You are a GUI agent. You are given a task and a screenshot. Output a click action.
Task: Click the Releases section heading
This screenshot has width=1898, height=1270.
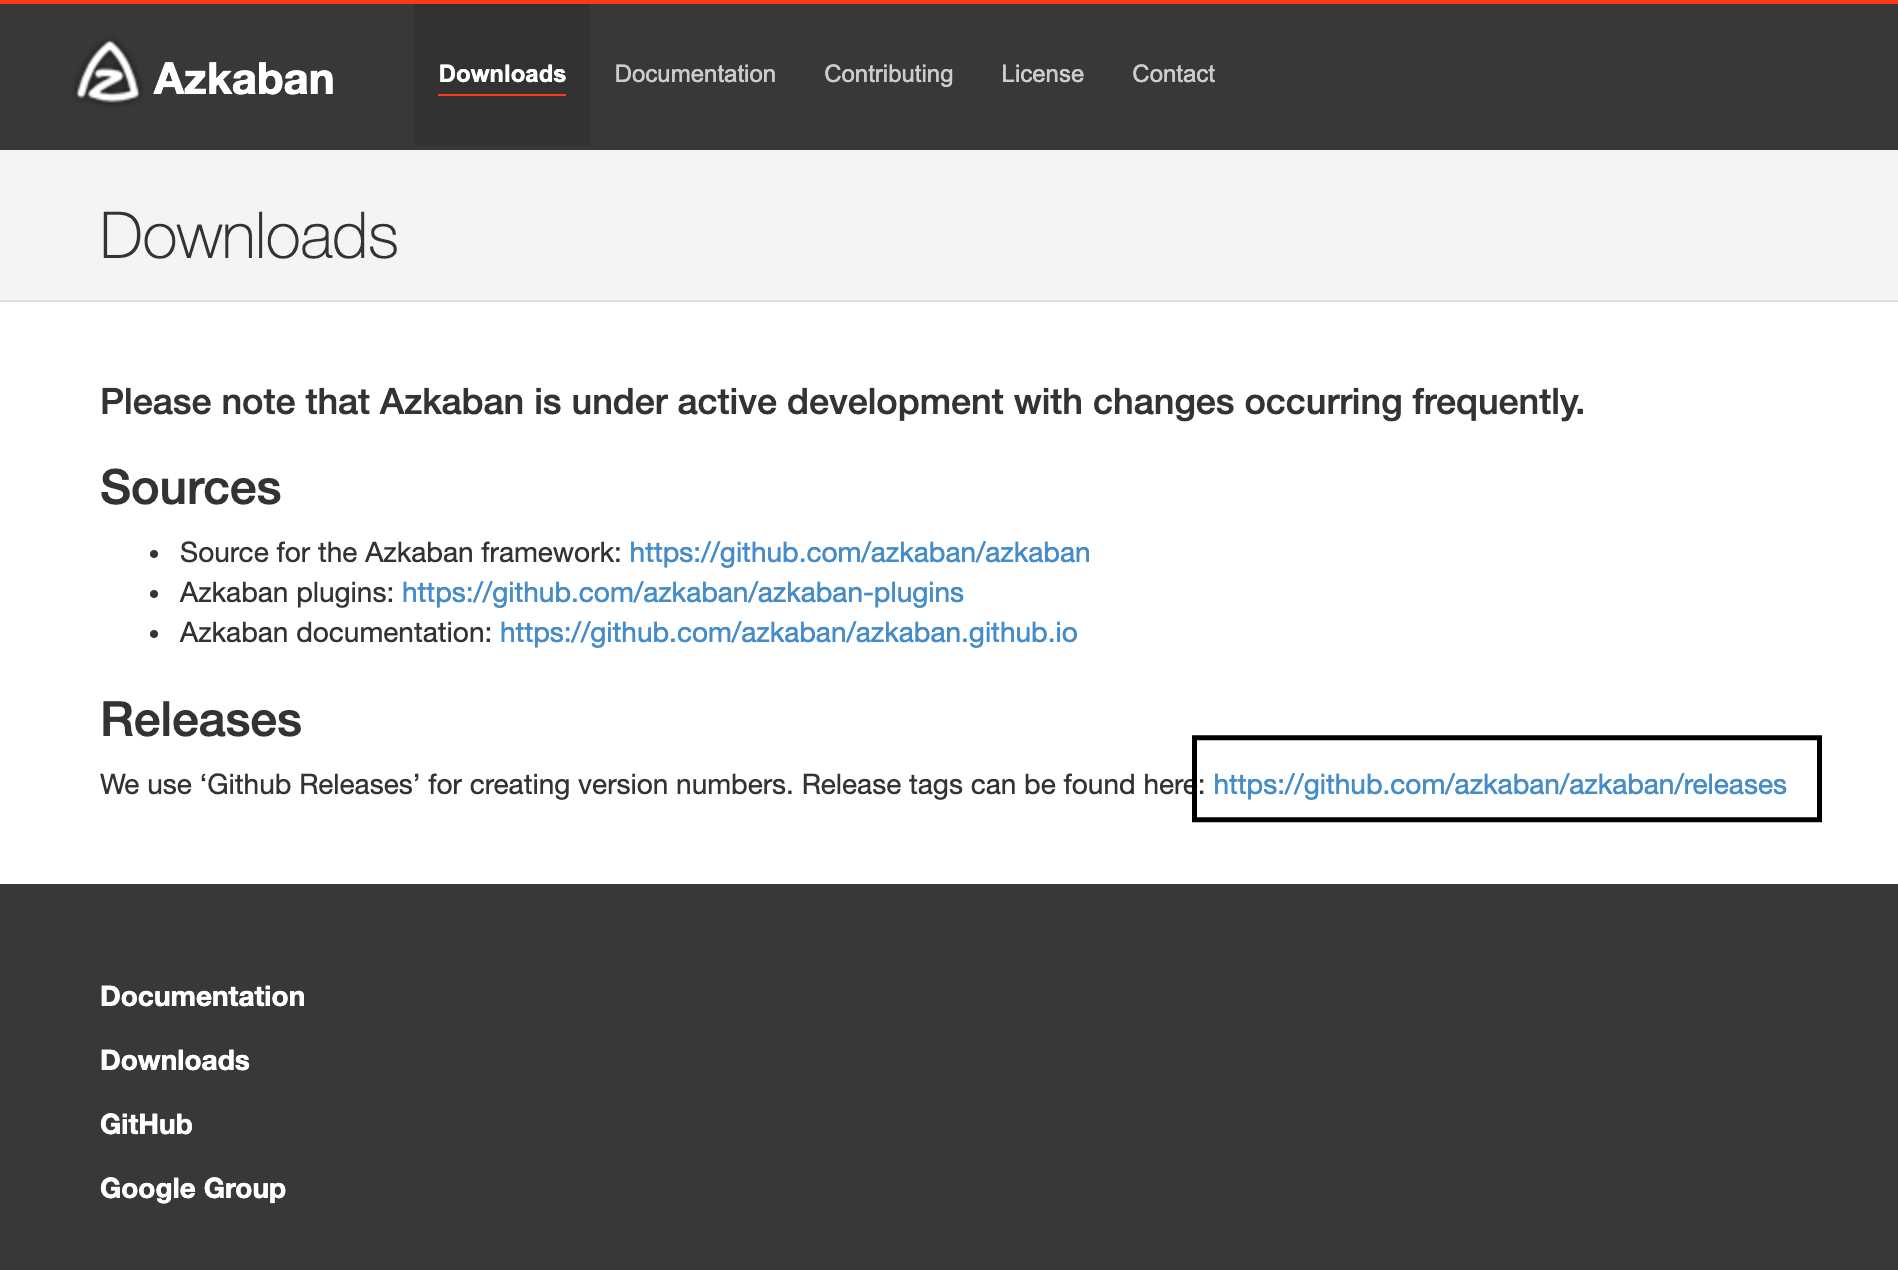200,719
